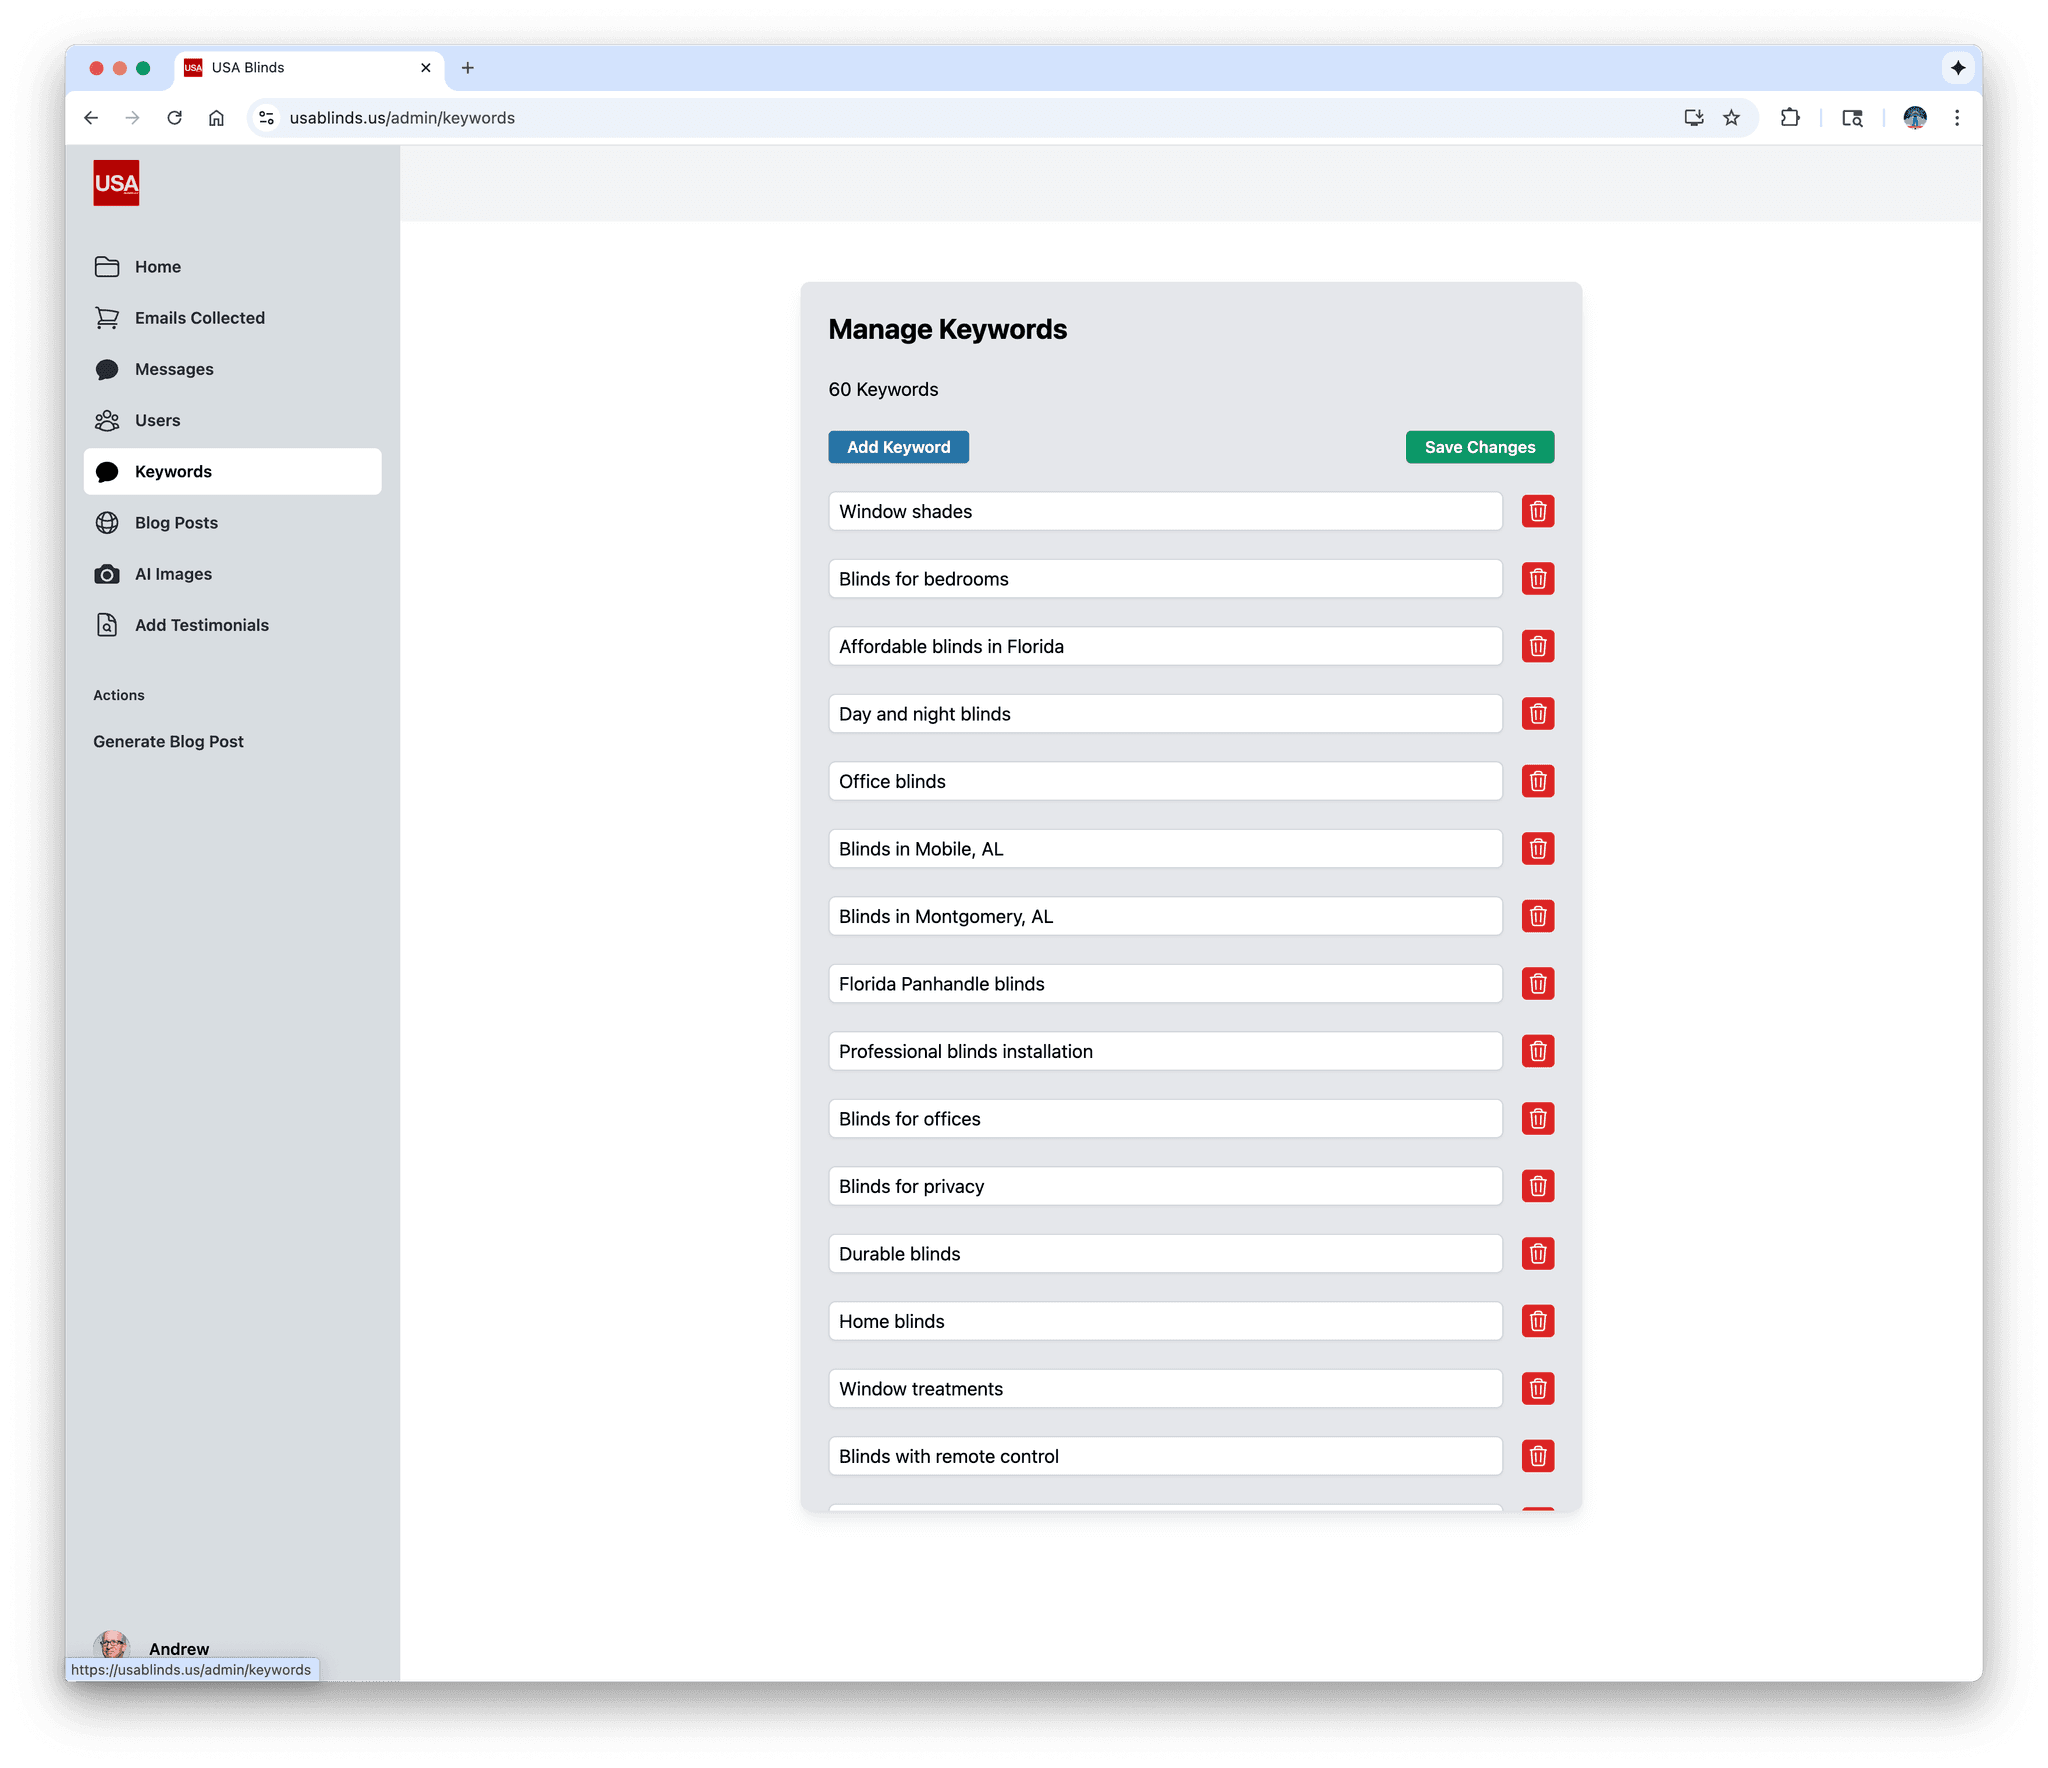Edit the 'Florida Panhandle blinds' field
This screenshot has height=1768, width=2048.
(x=1164, y=984)
